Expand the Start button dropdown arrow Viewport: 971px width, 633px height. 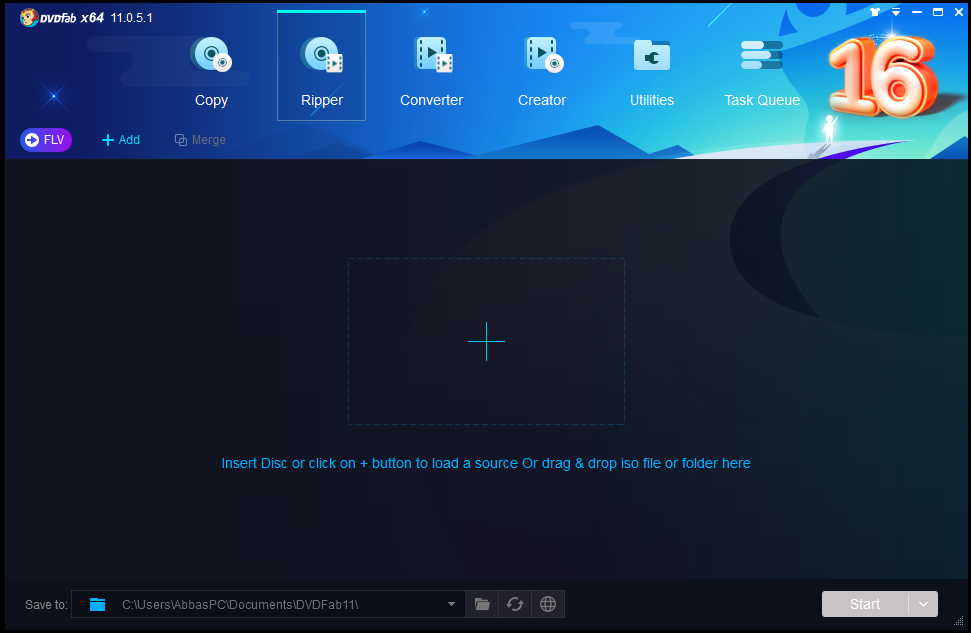coord(923,604)
